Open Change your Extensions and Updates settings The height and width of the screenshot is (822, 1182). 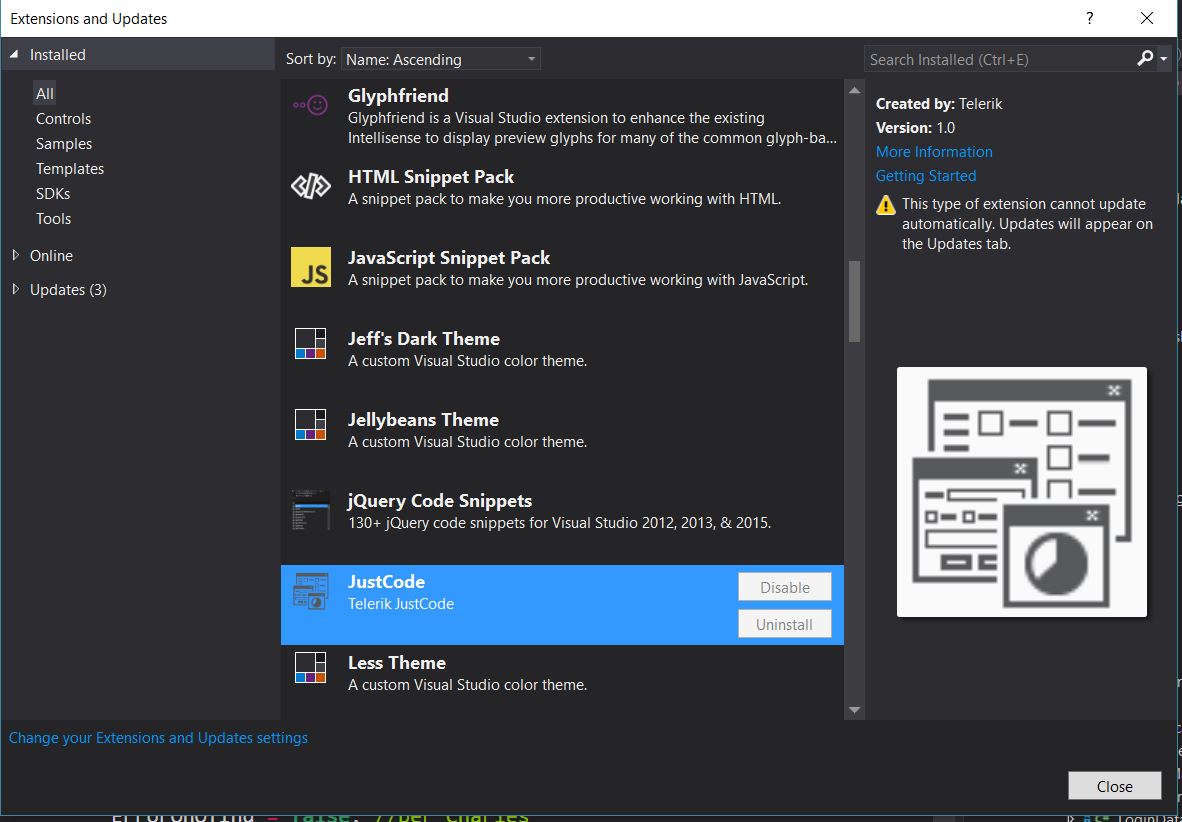pos(158,738)
